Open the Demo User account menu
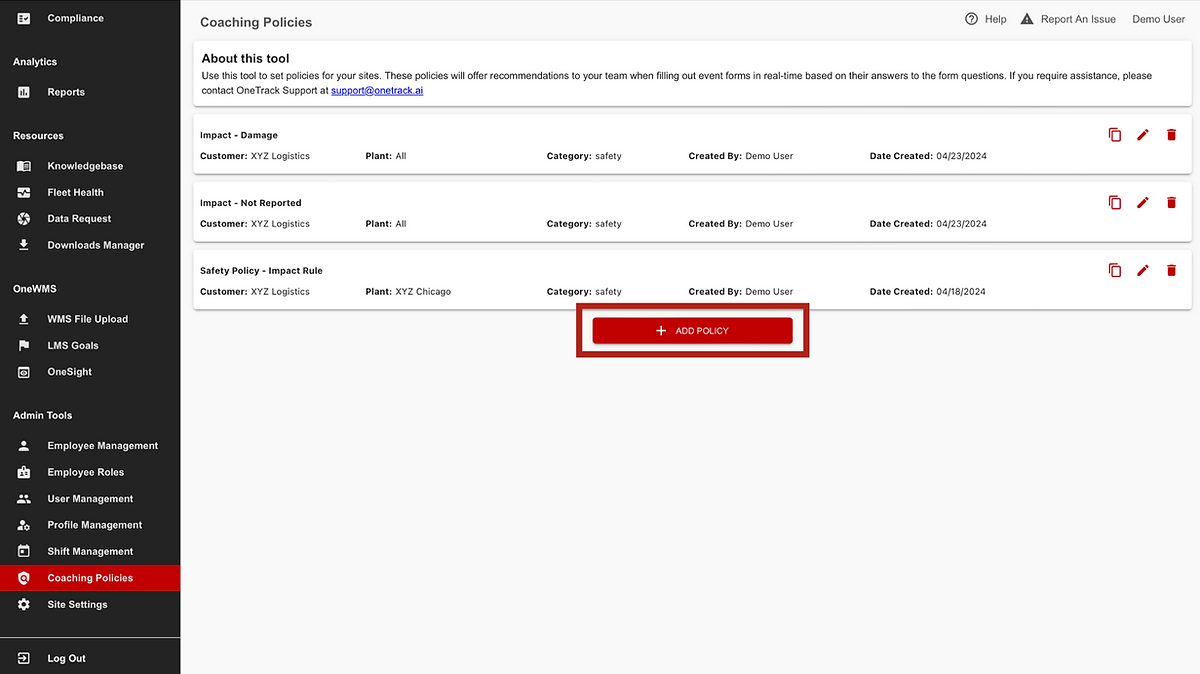Screen dimensions: 1200x674 1158,19
